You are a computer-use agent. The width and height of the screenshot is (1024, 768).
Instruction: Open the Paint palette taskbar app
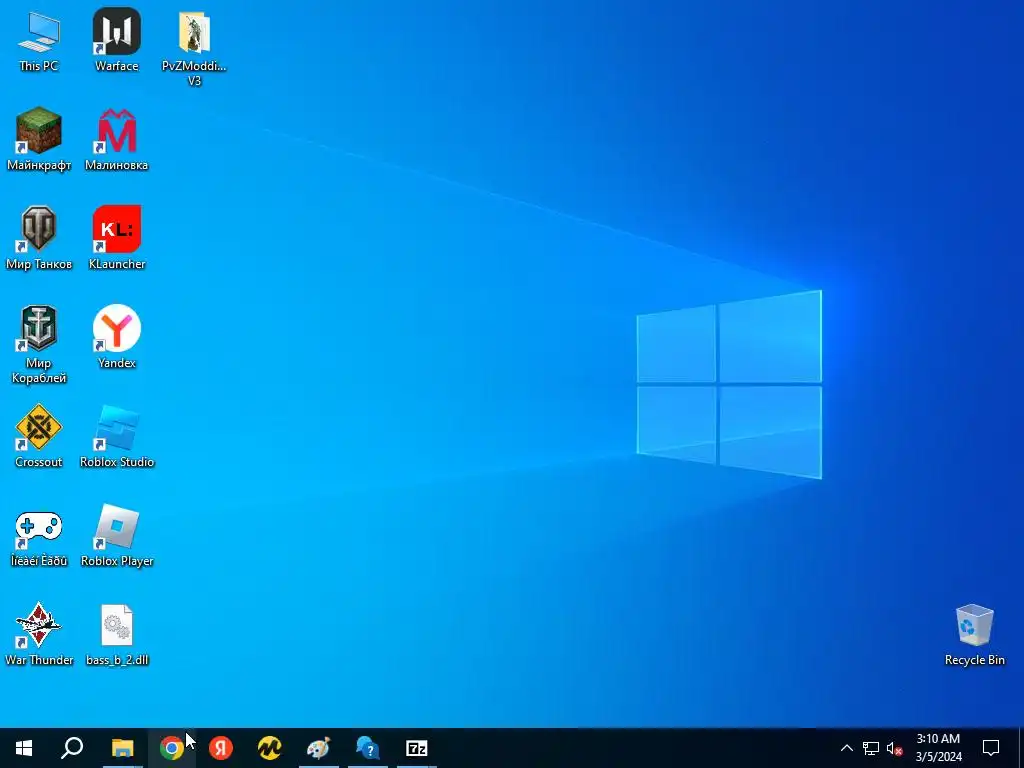319,748
